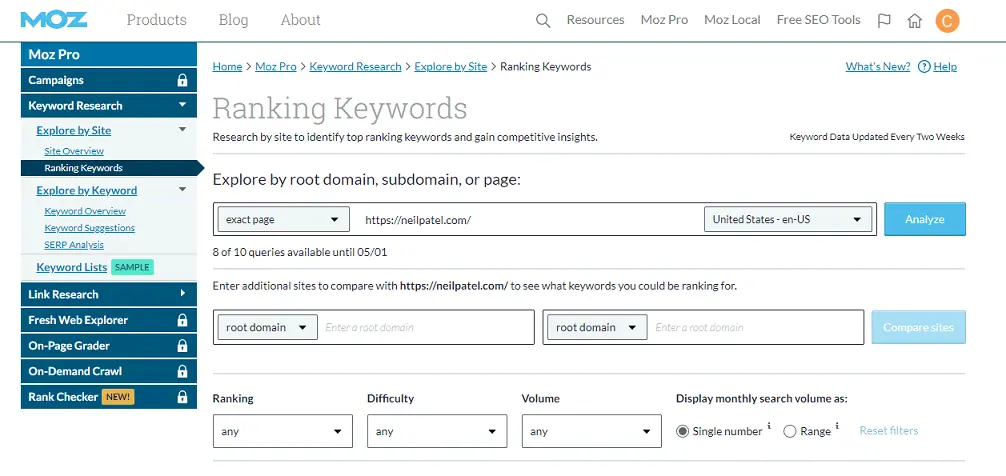Expand the Link Research arrow
The image size is (1006, 476).
[x=183, y=293]
